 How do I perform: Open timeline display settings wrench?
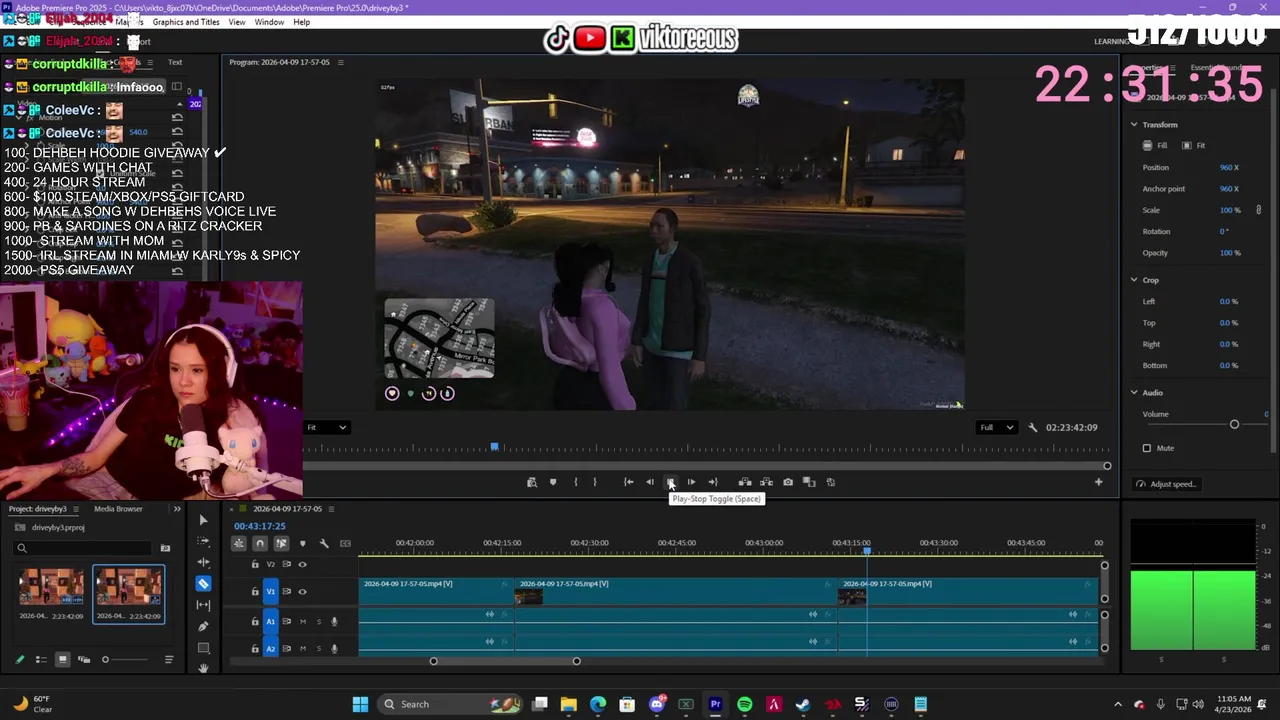point(324,543)
